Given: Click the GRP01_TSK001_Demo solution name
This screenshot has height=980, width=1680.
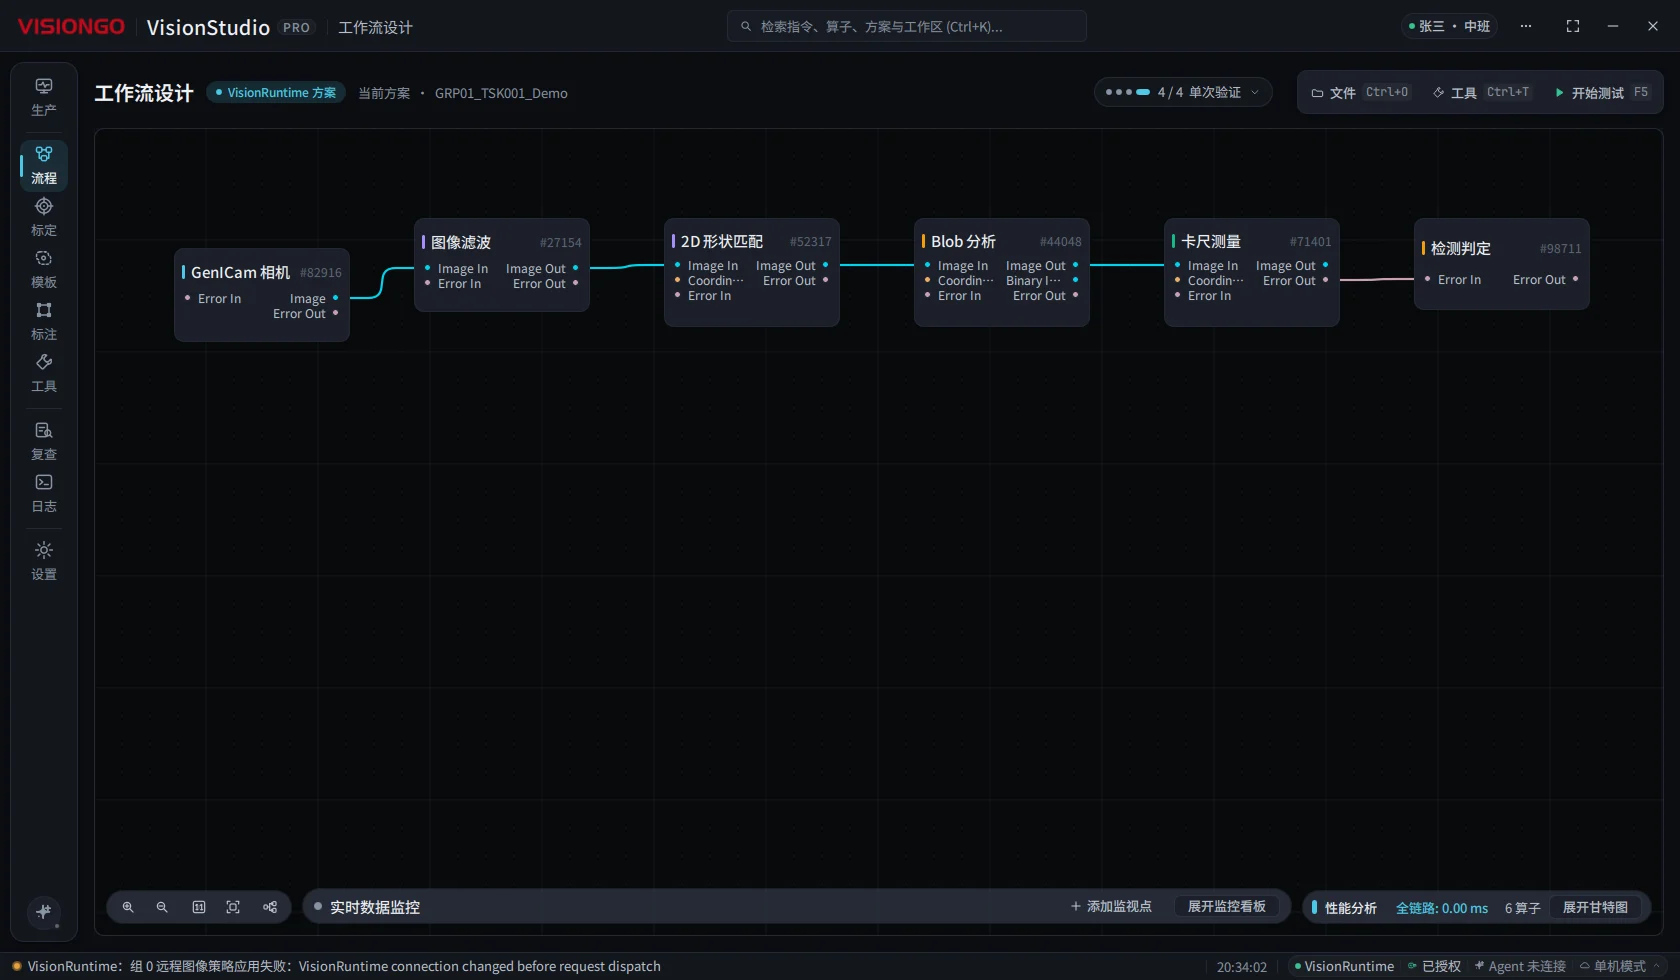Looking at the screenshot, I should click(x=501, y=93).
